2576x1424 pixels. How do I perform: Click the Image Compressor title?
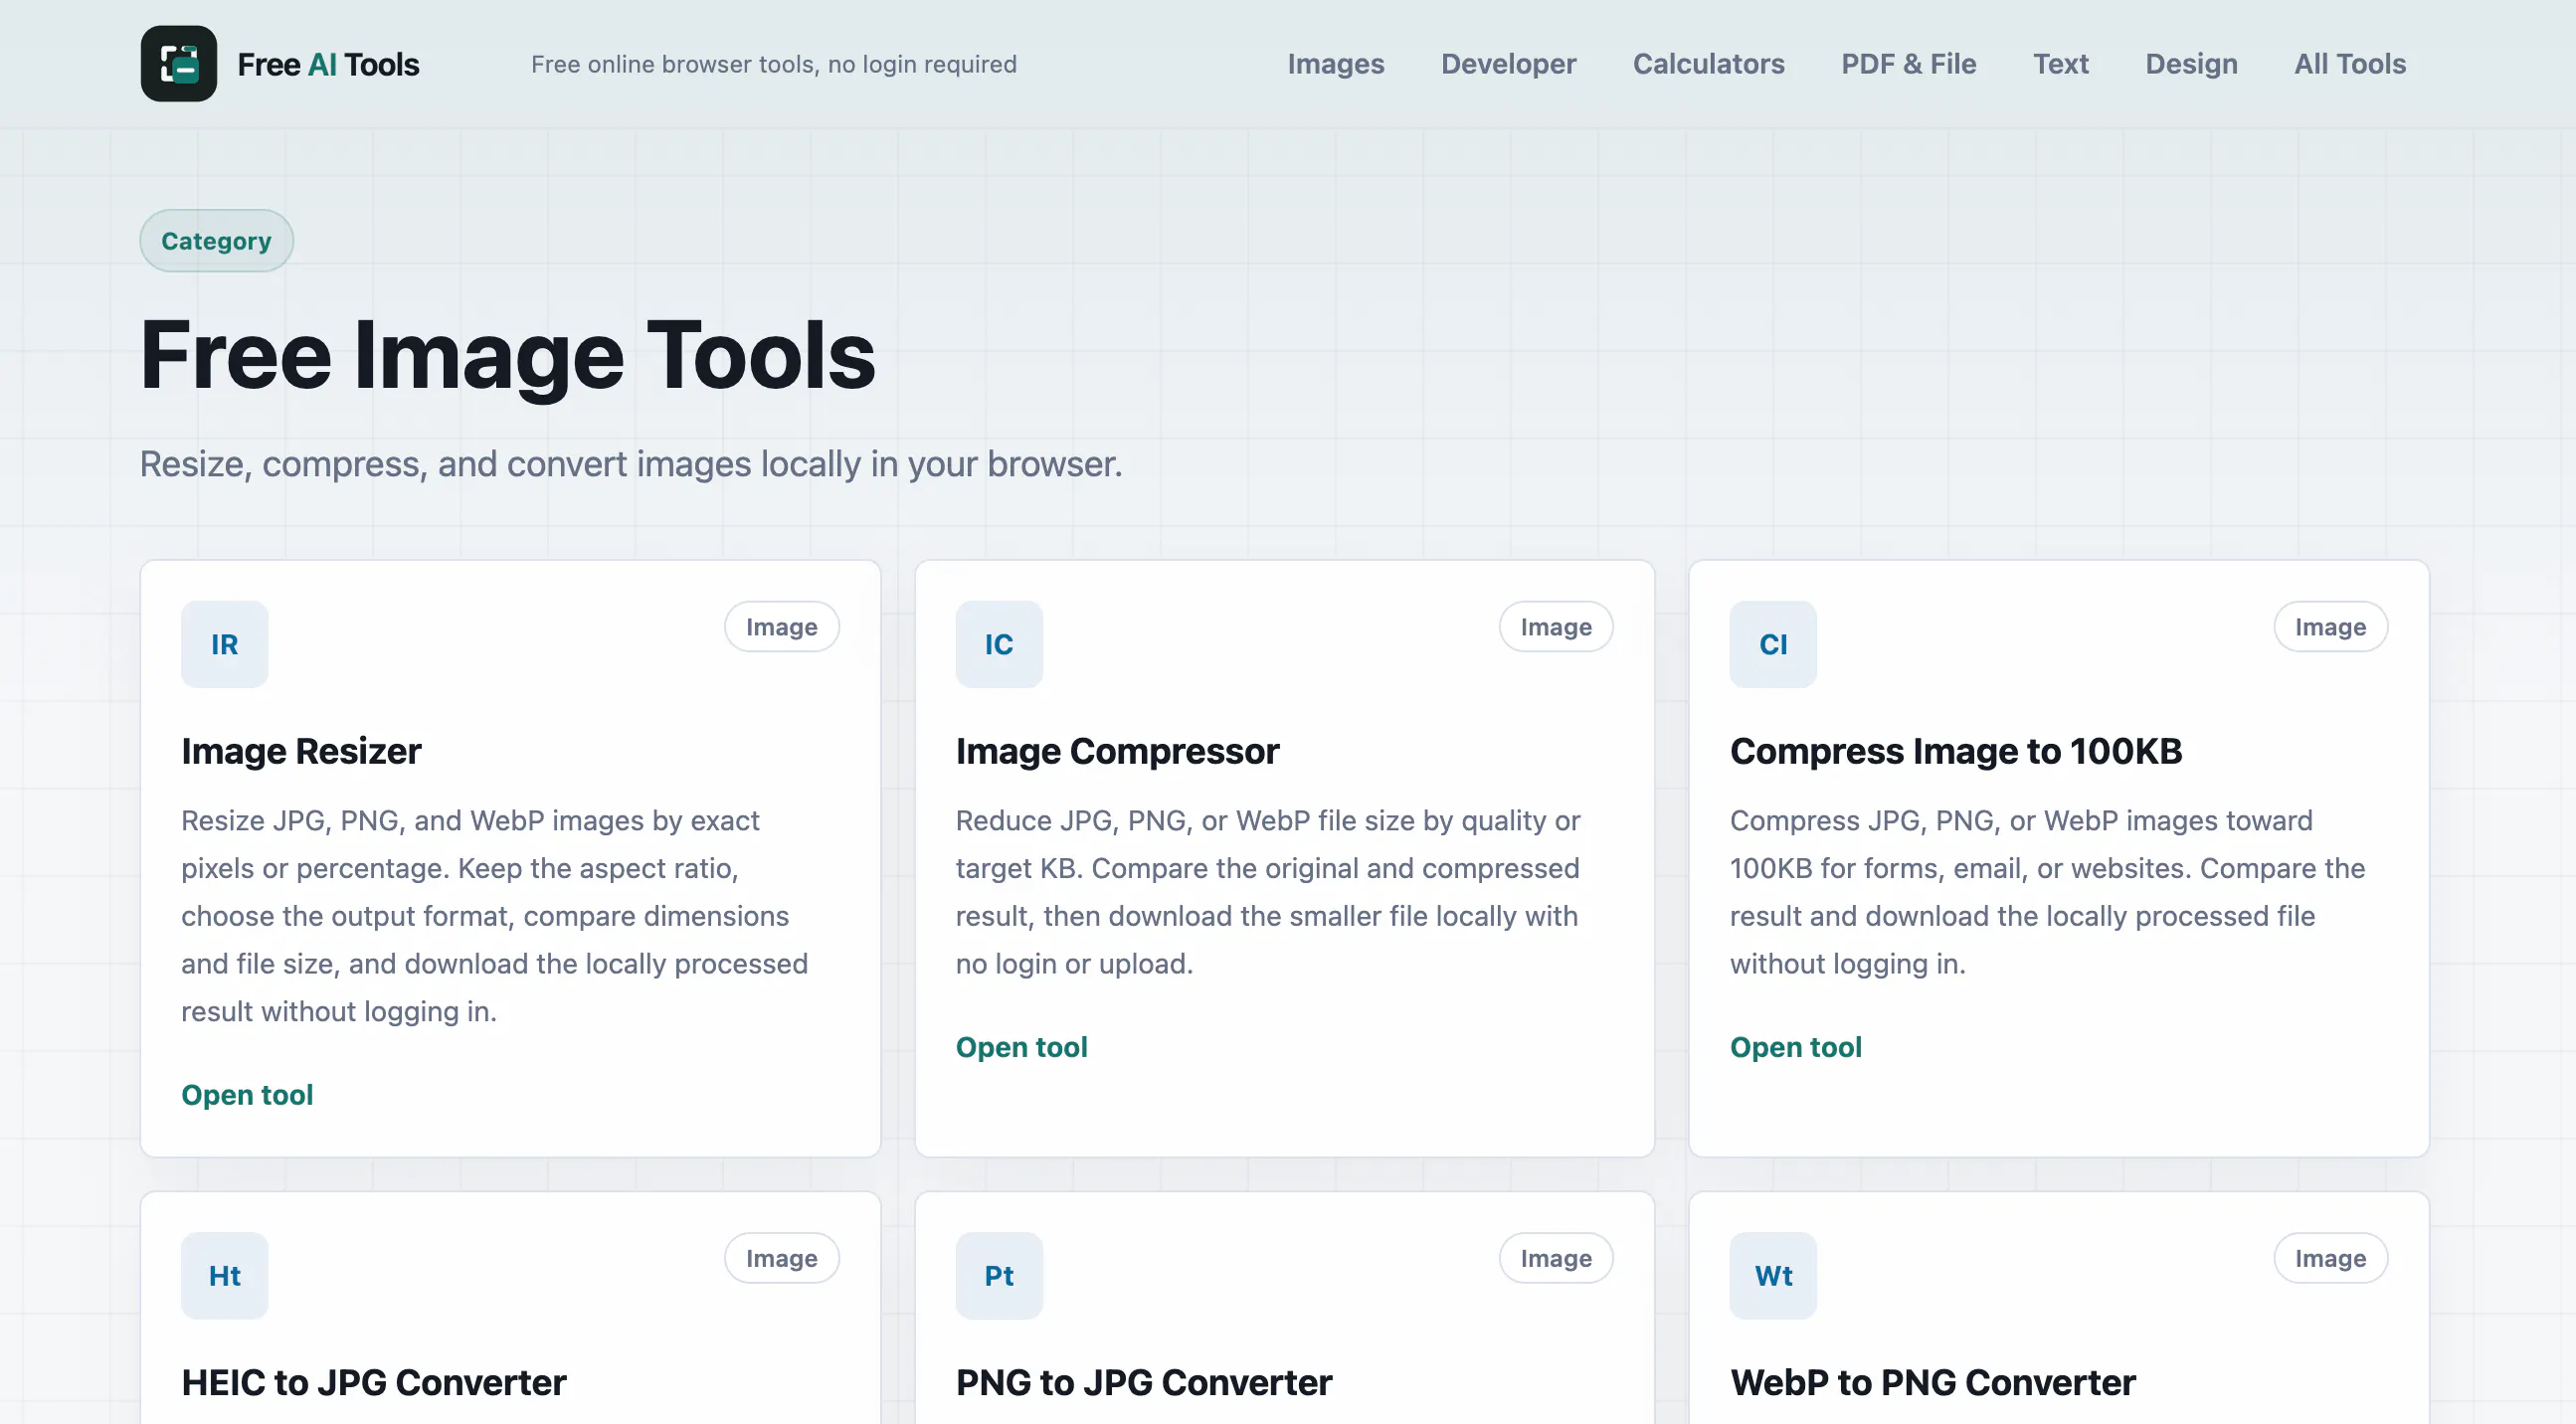(1117, 751)
